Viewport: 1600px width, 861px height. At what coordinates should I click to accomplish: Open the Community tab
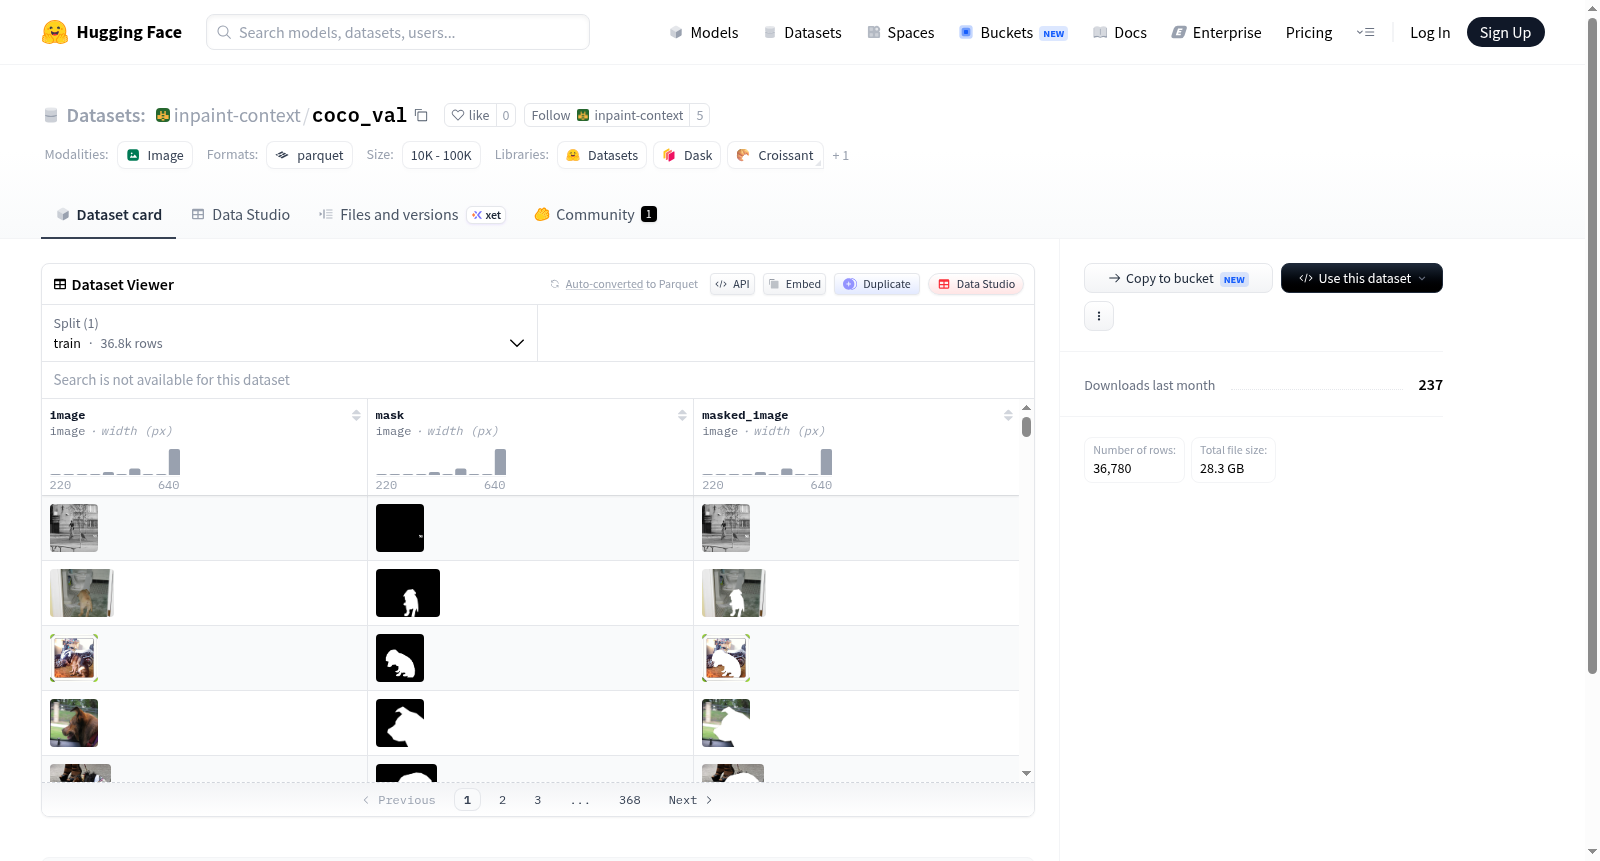(595, 214)
